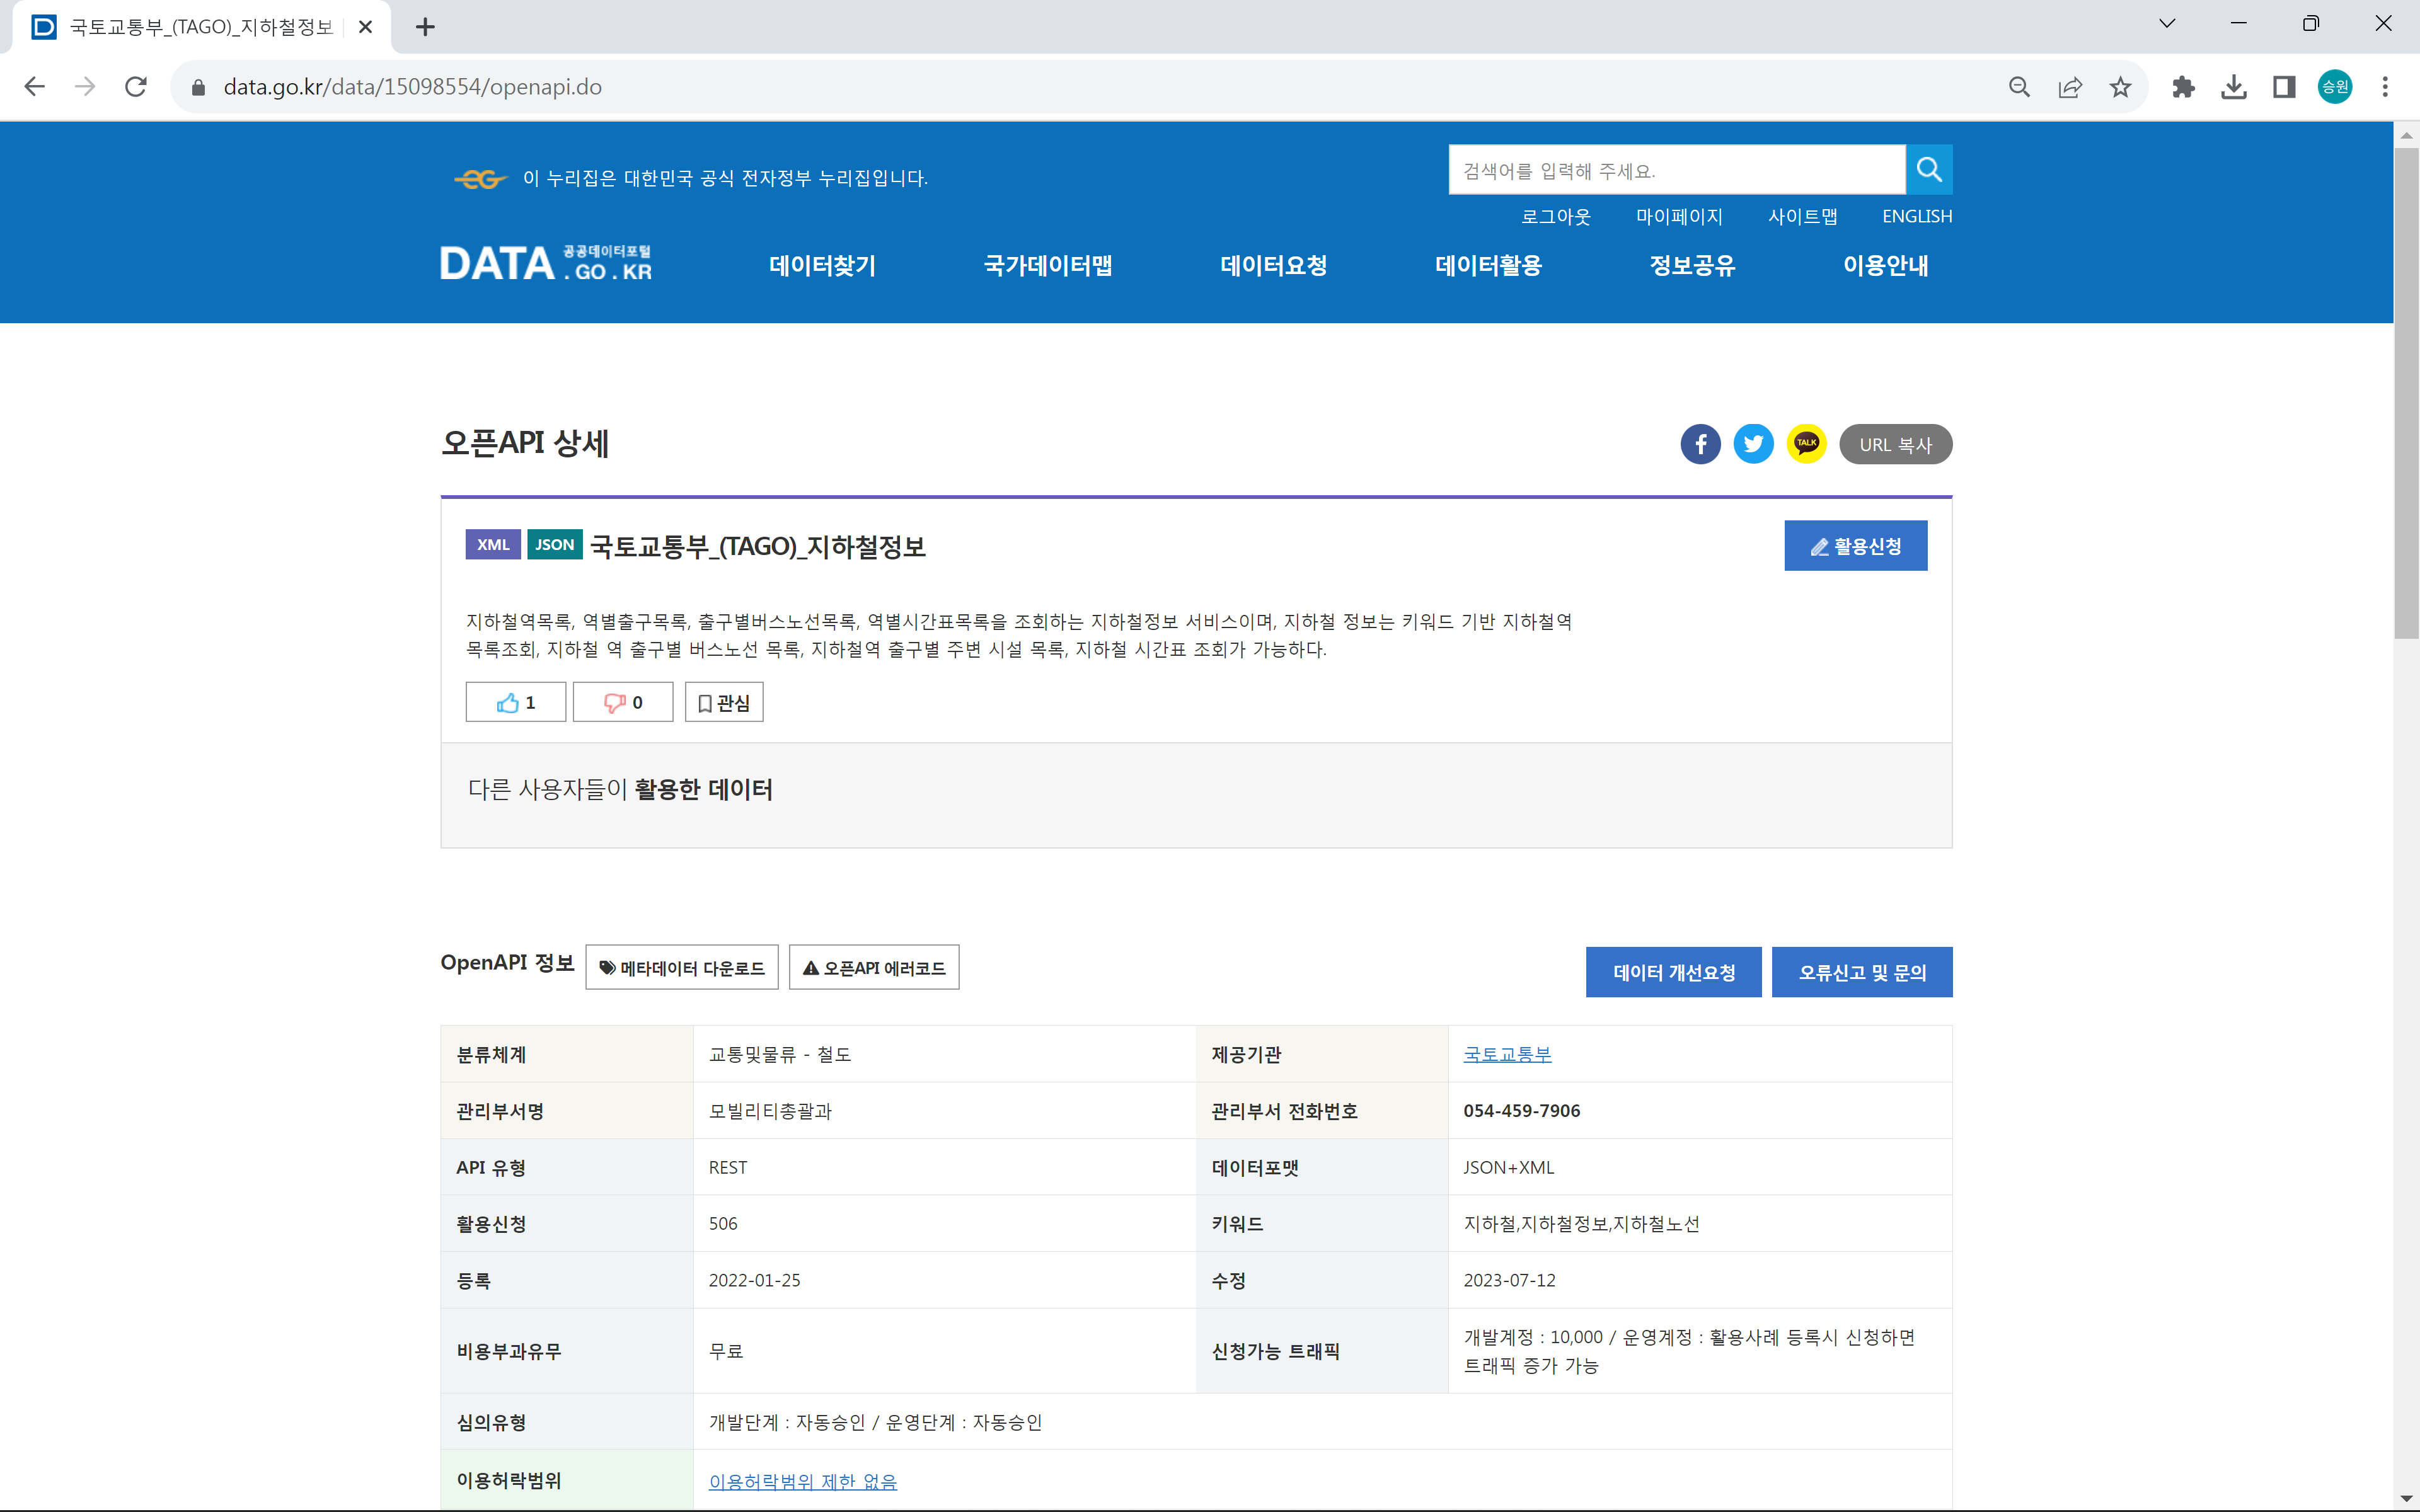Toggle the thumbs-down dislike button
The image size is (2420, 1512).
click(x=623, y=702)
